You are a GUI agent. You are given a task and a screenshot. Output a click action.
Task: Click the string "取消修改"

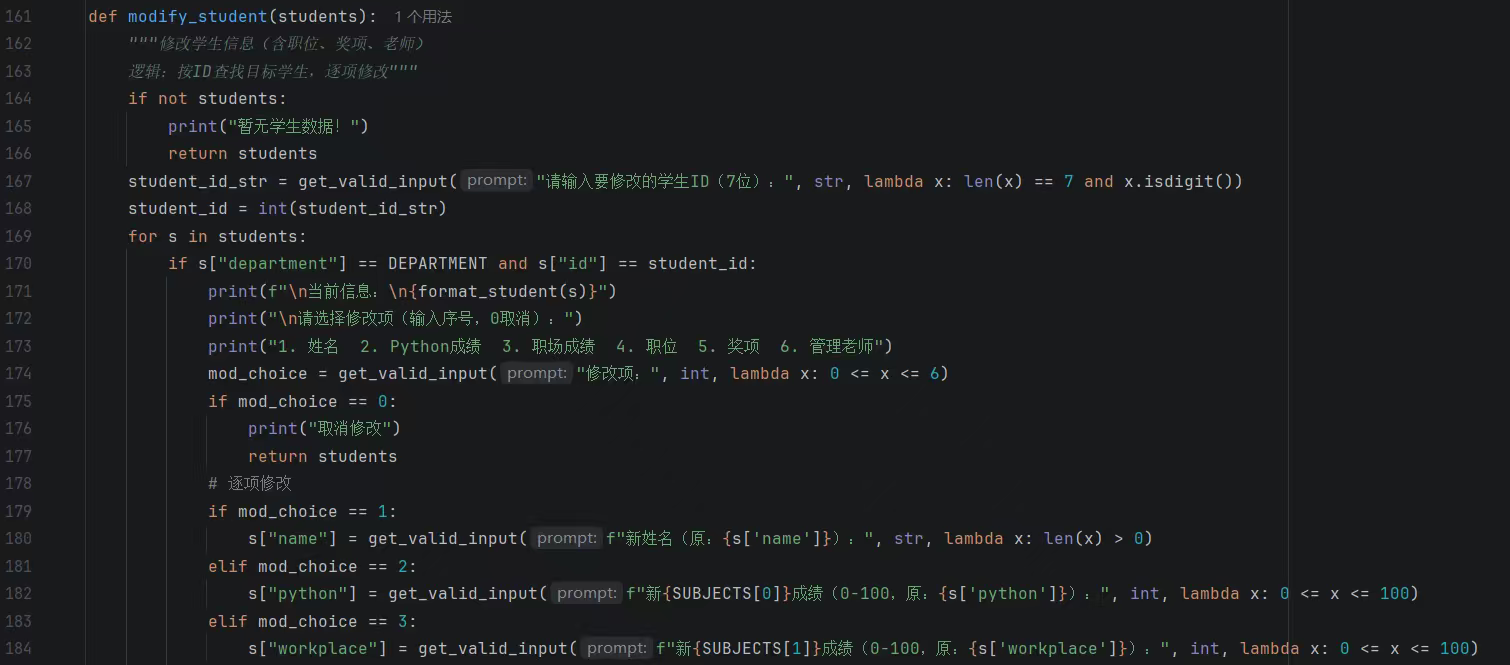[349, 429]
